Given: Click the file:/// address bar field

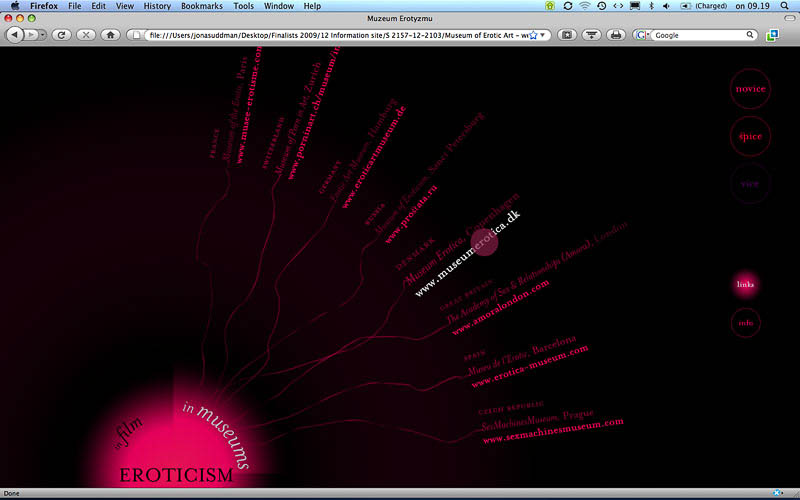Looking at the screenshot, I should tap(338, 35).
